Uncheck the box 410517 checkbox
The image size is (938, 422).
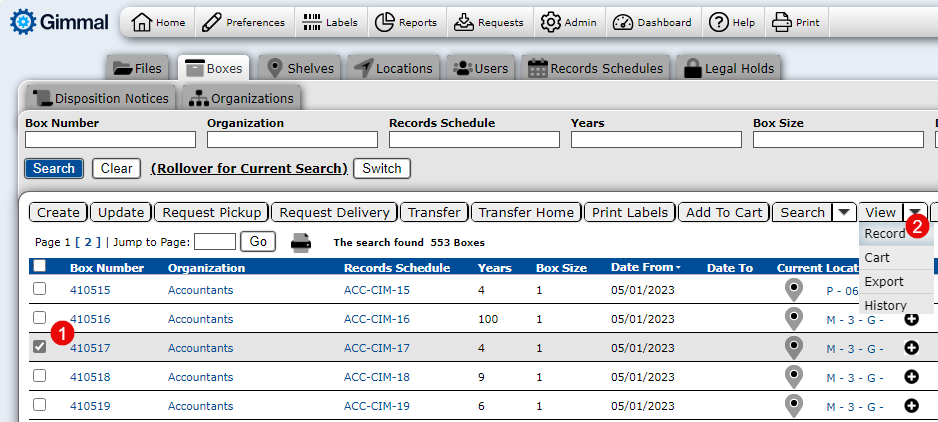click(x=39, y=347)
